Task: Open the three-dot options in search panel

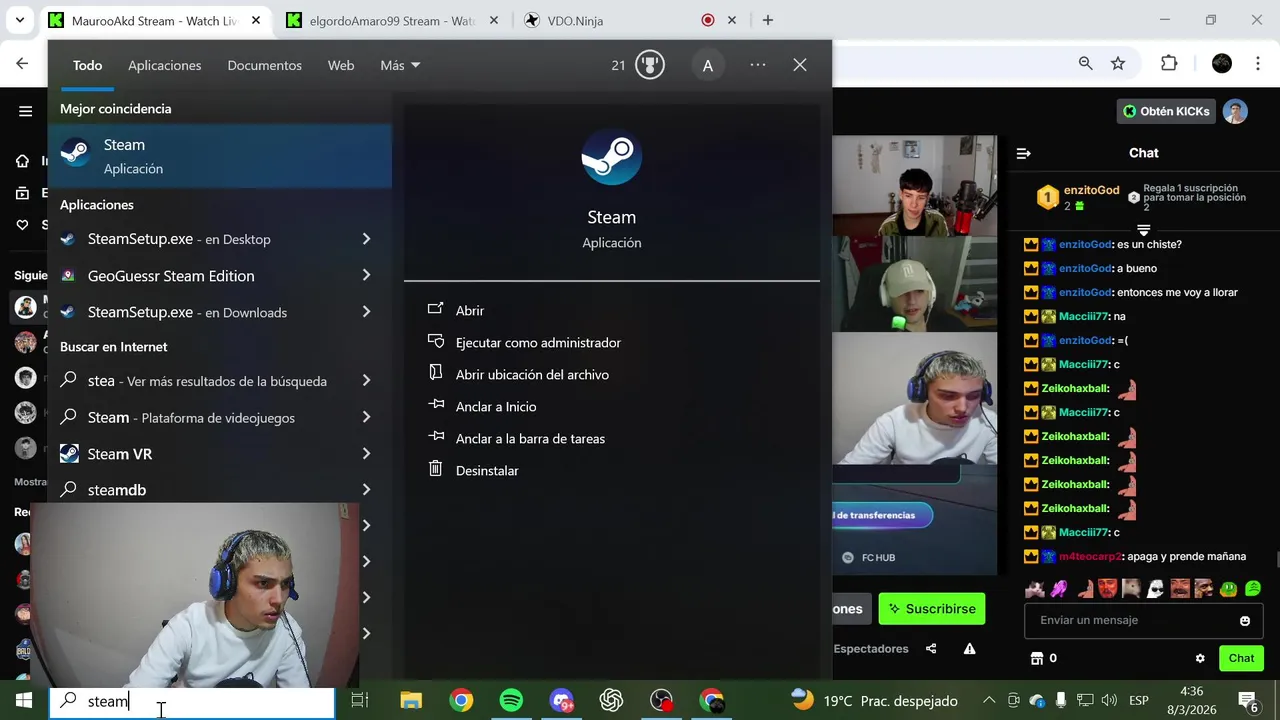Action: click(758, 65)
